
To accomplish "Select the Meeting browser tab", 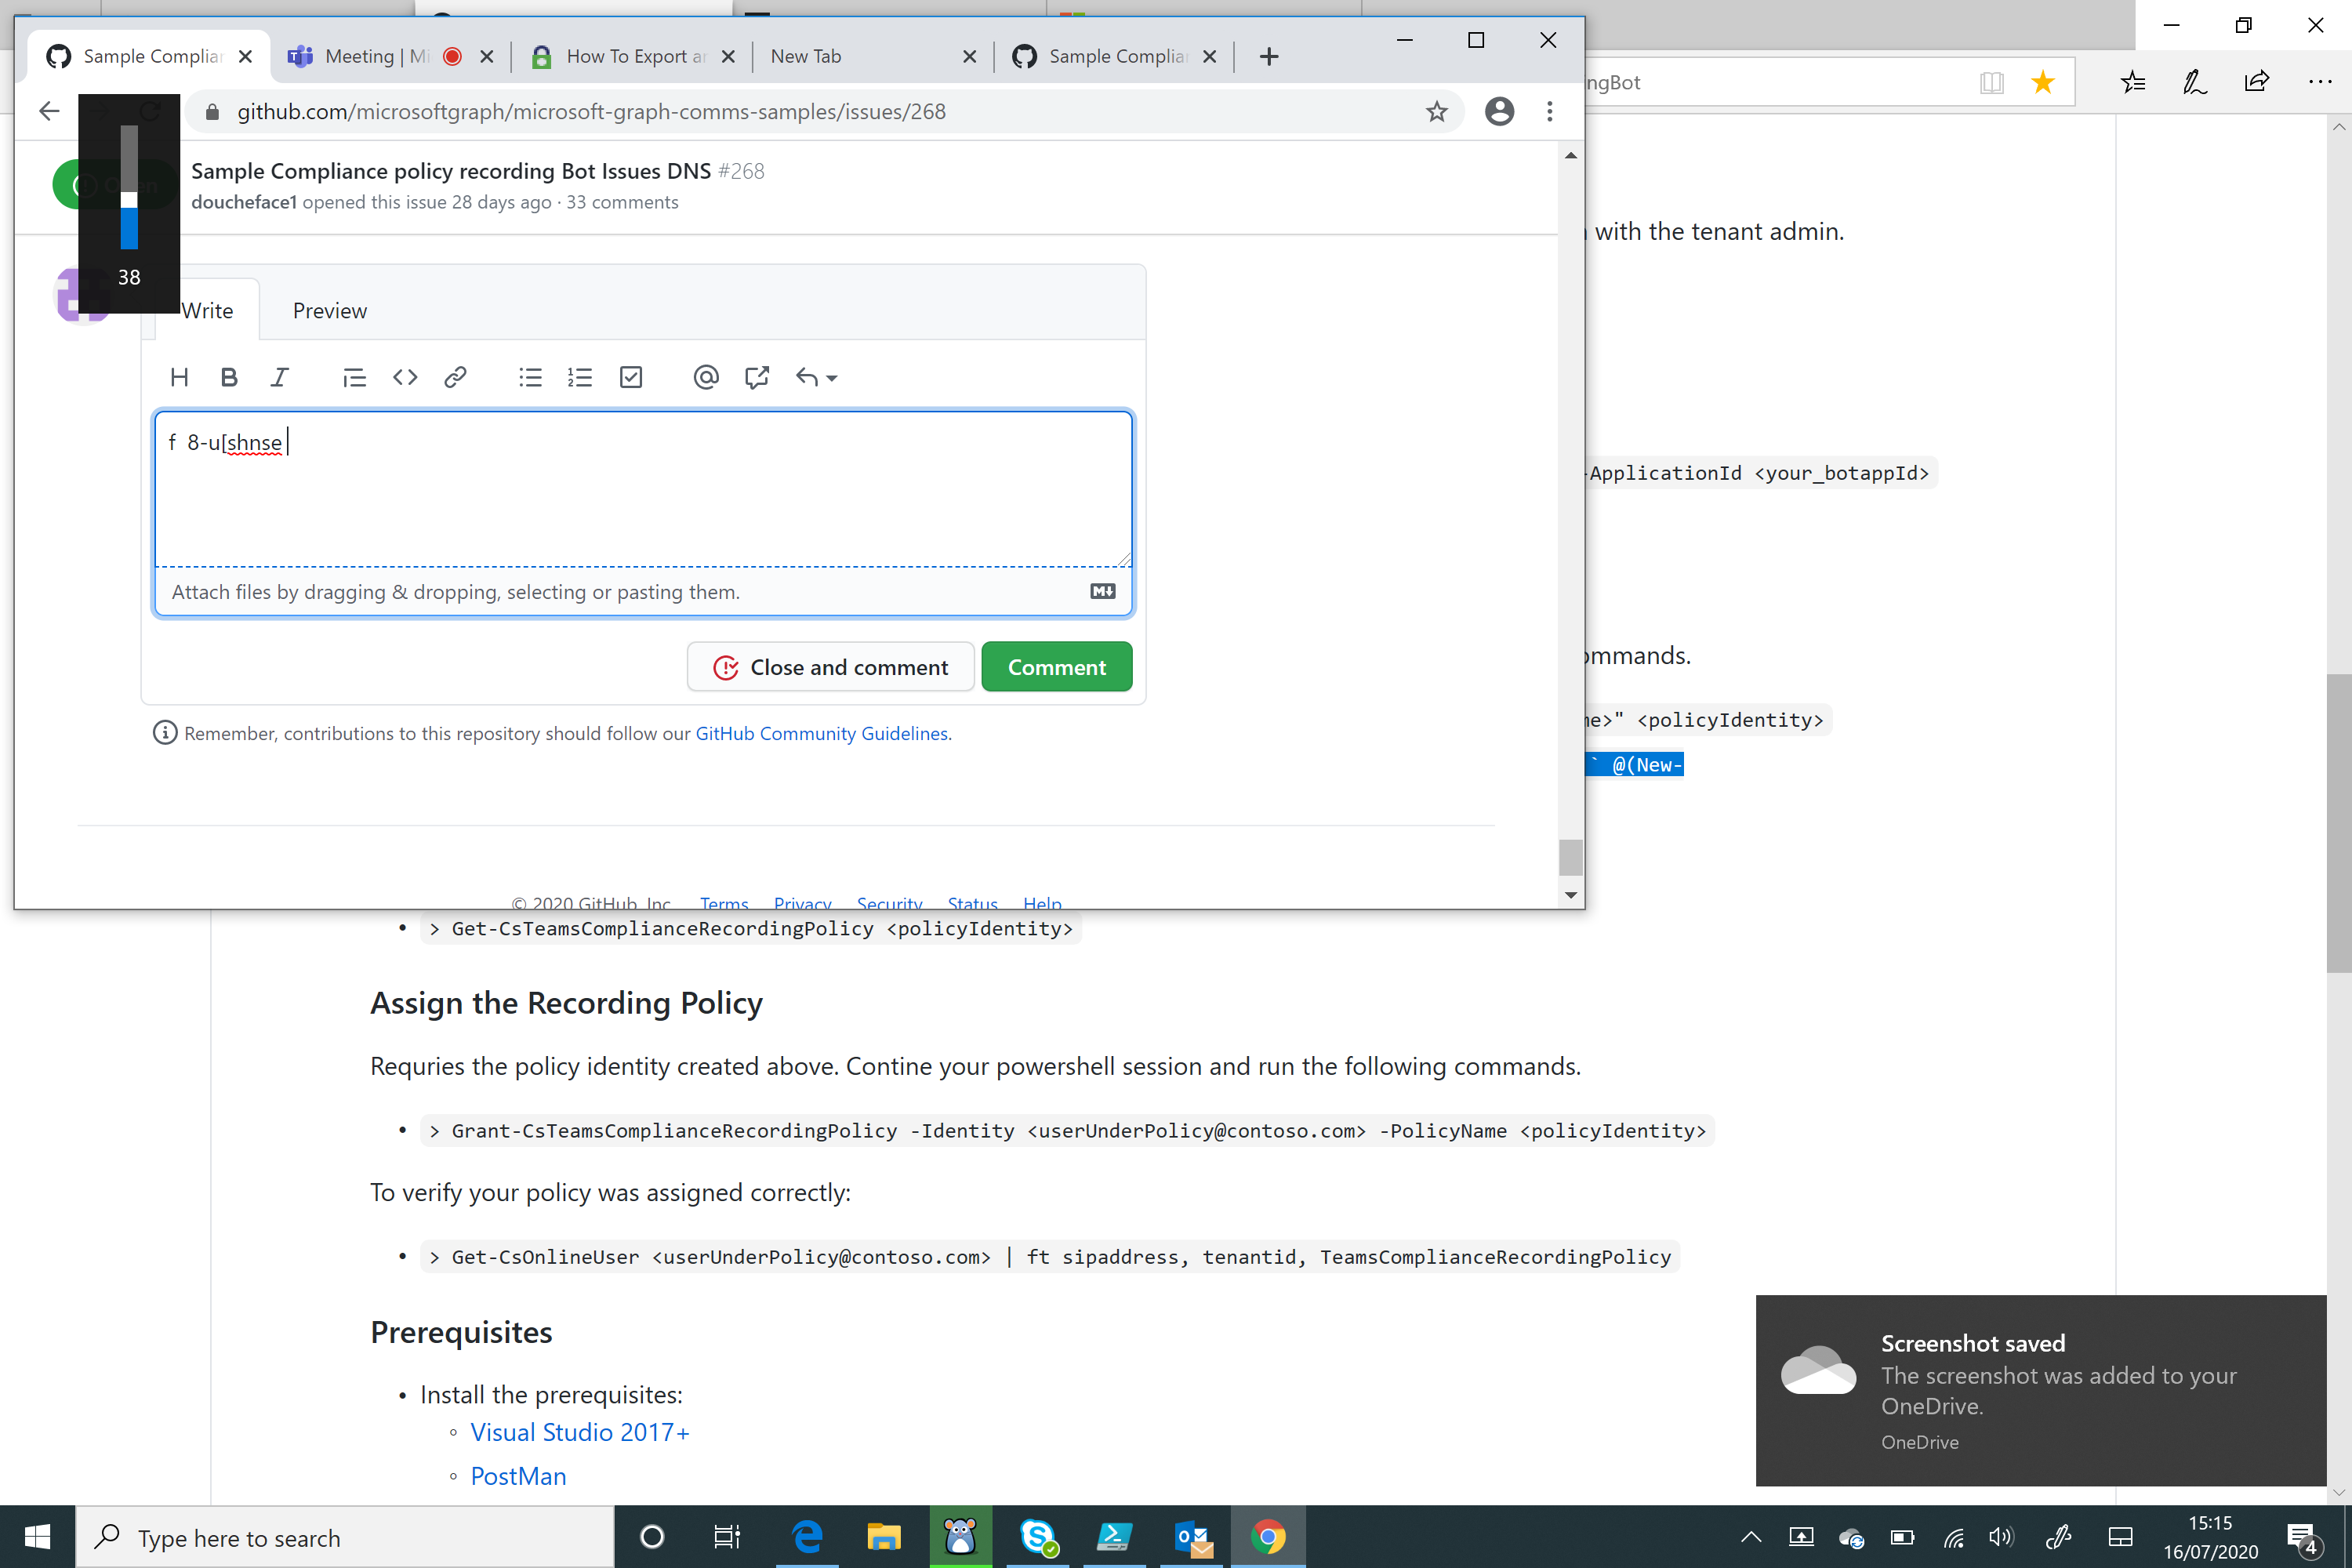I will pos(359,56).
